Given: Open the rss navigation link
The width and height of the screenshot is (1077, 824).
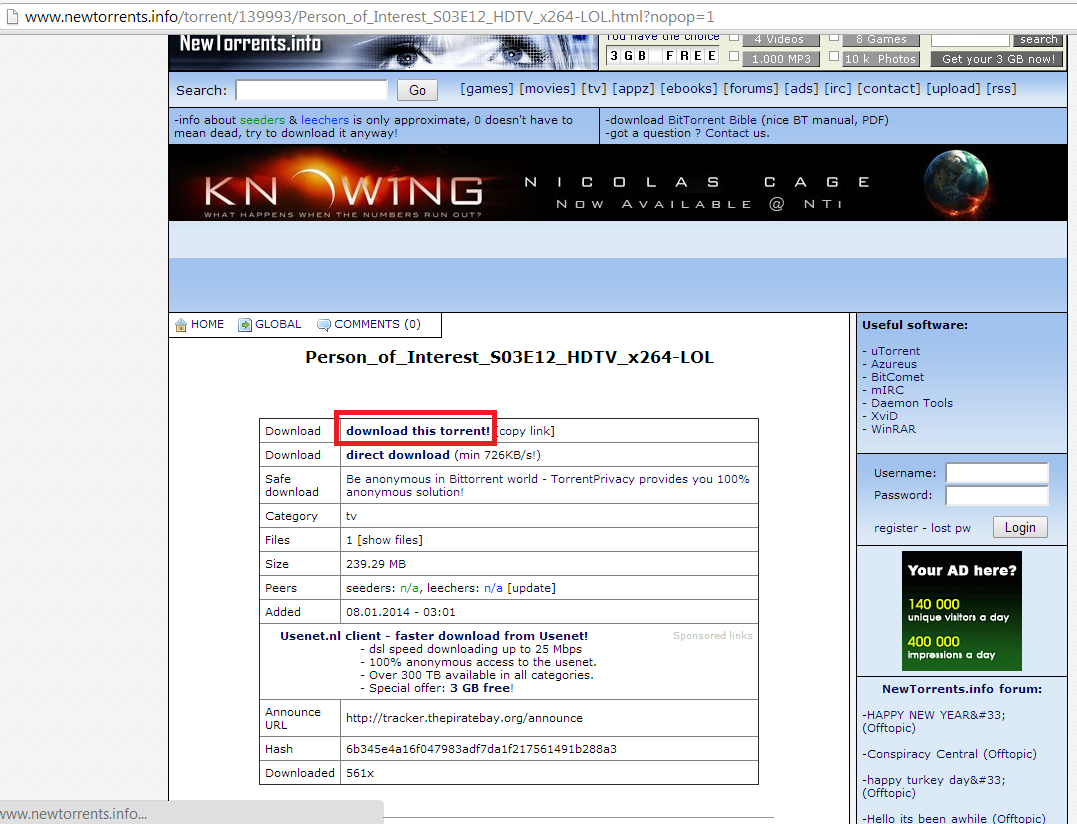Looking at the screenshot, I should [1001, 89].
